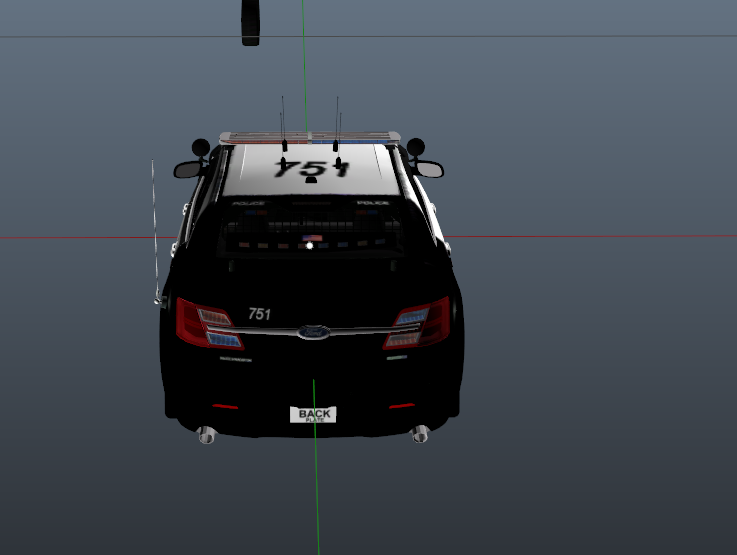
Task: Select the dark object above the car
Action: pos(251,22)
